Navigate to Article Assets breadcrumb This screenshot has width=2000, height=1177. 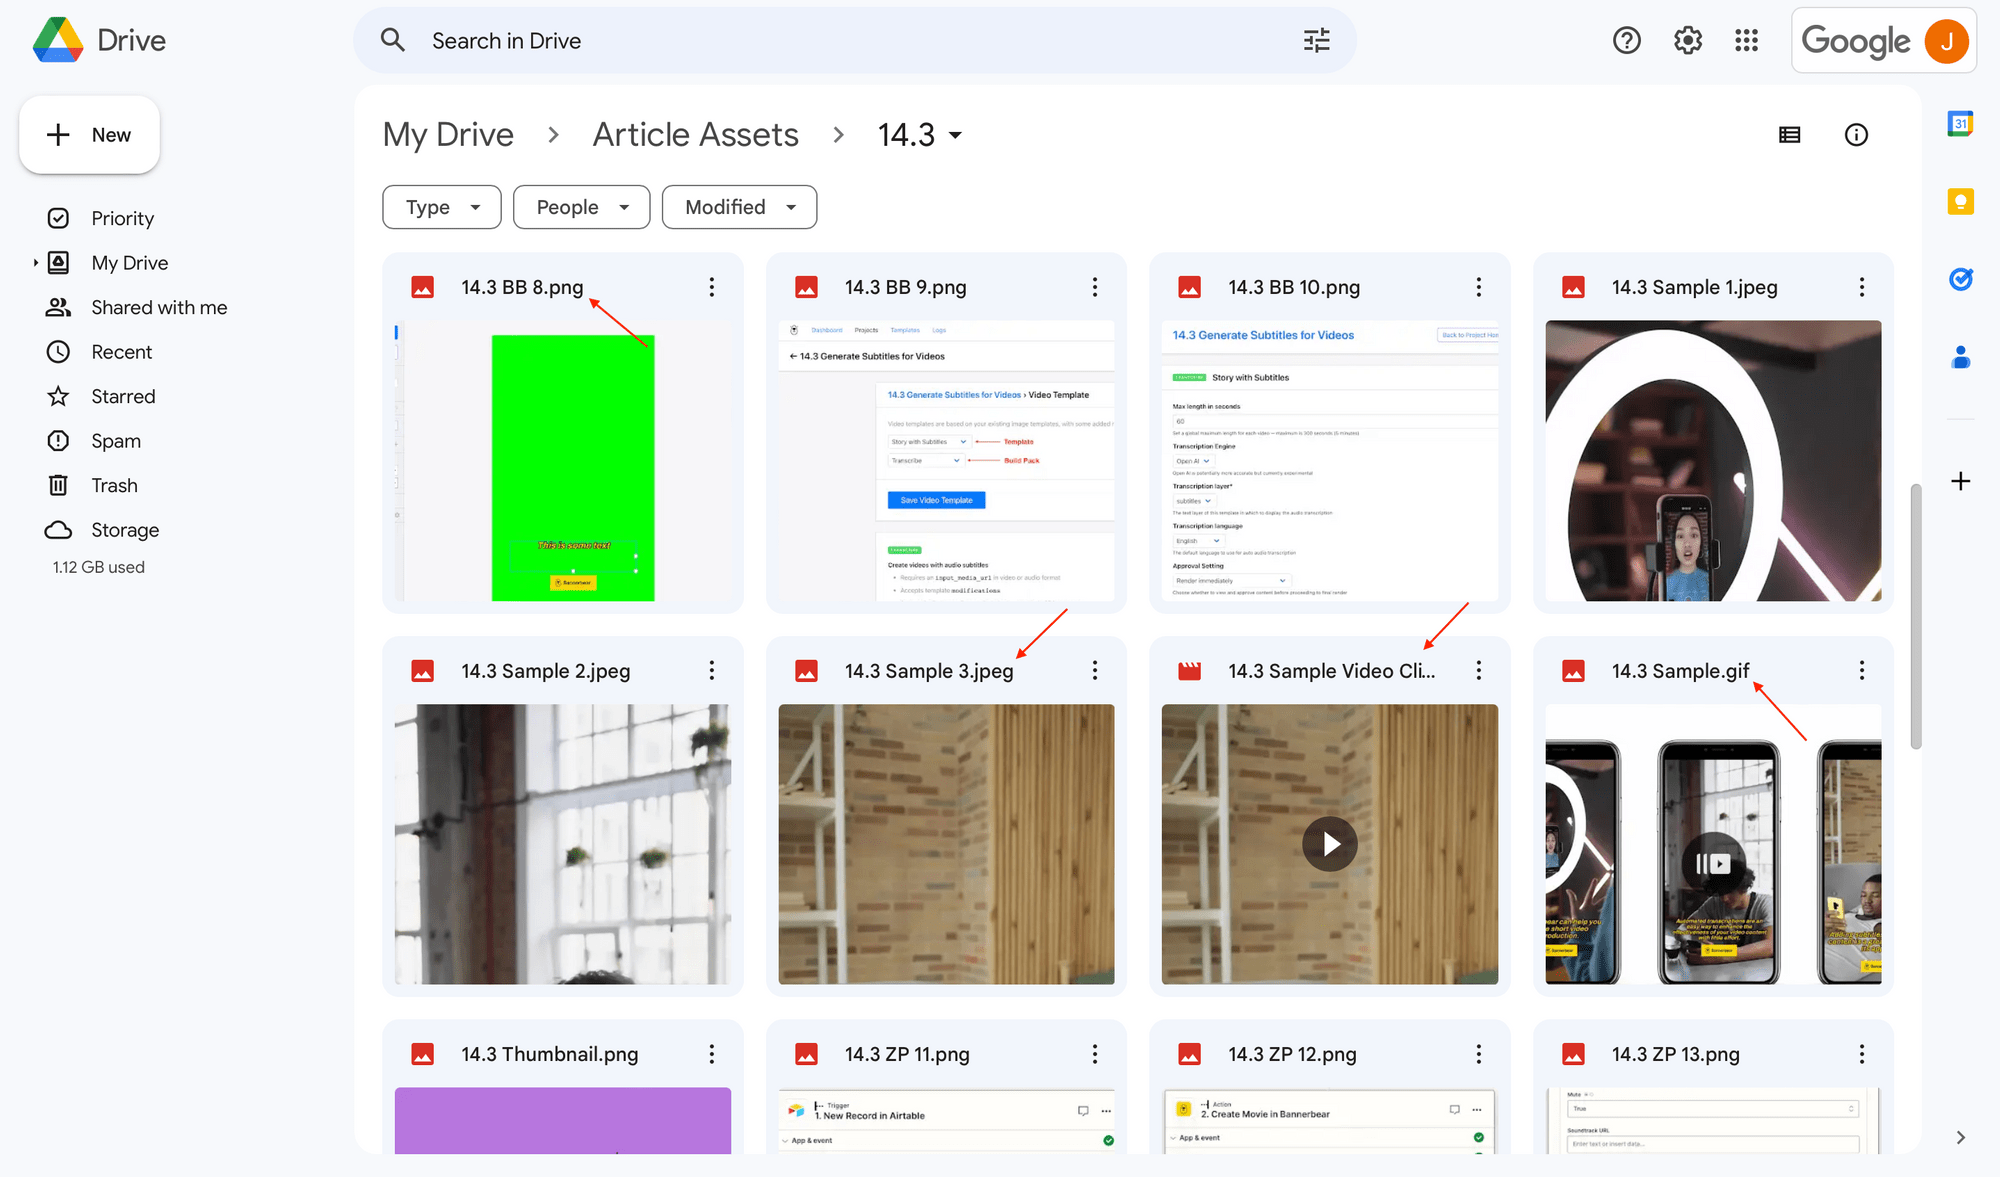click(695, 135)
